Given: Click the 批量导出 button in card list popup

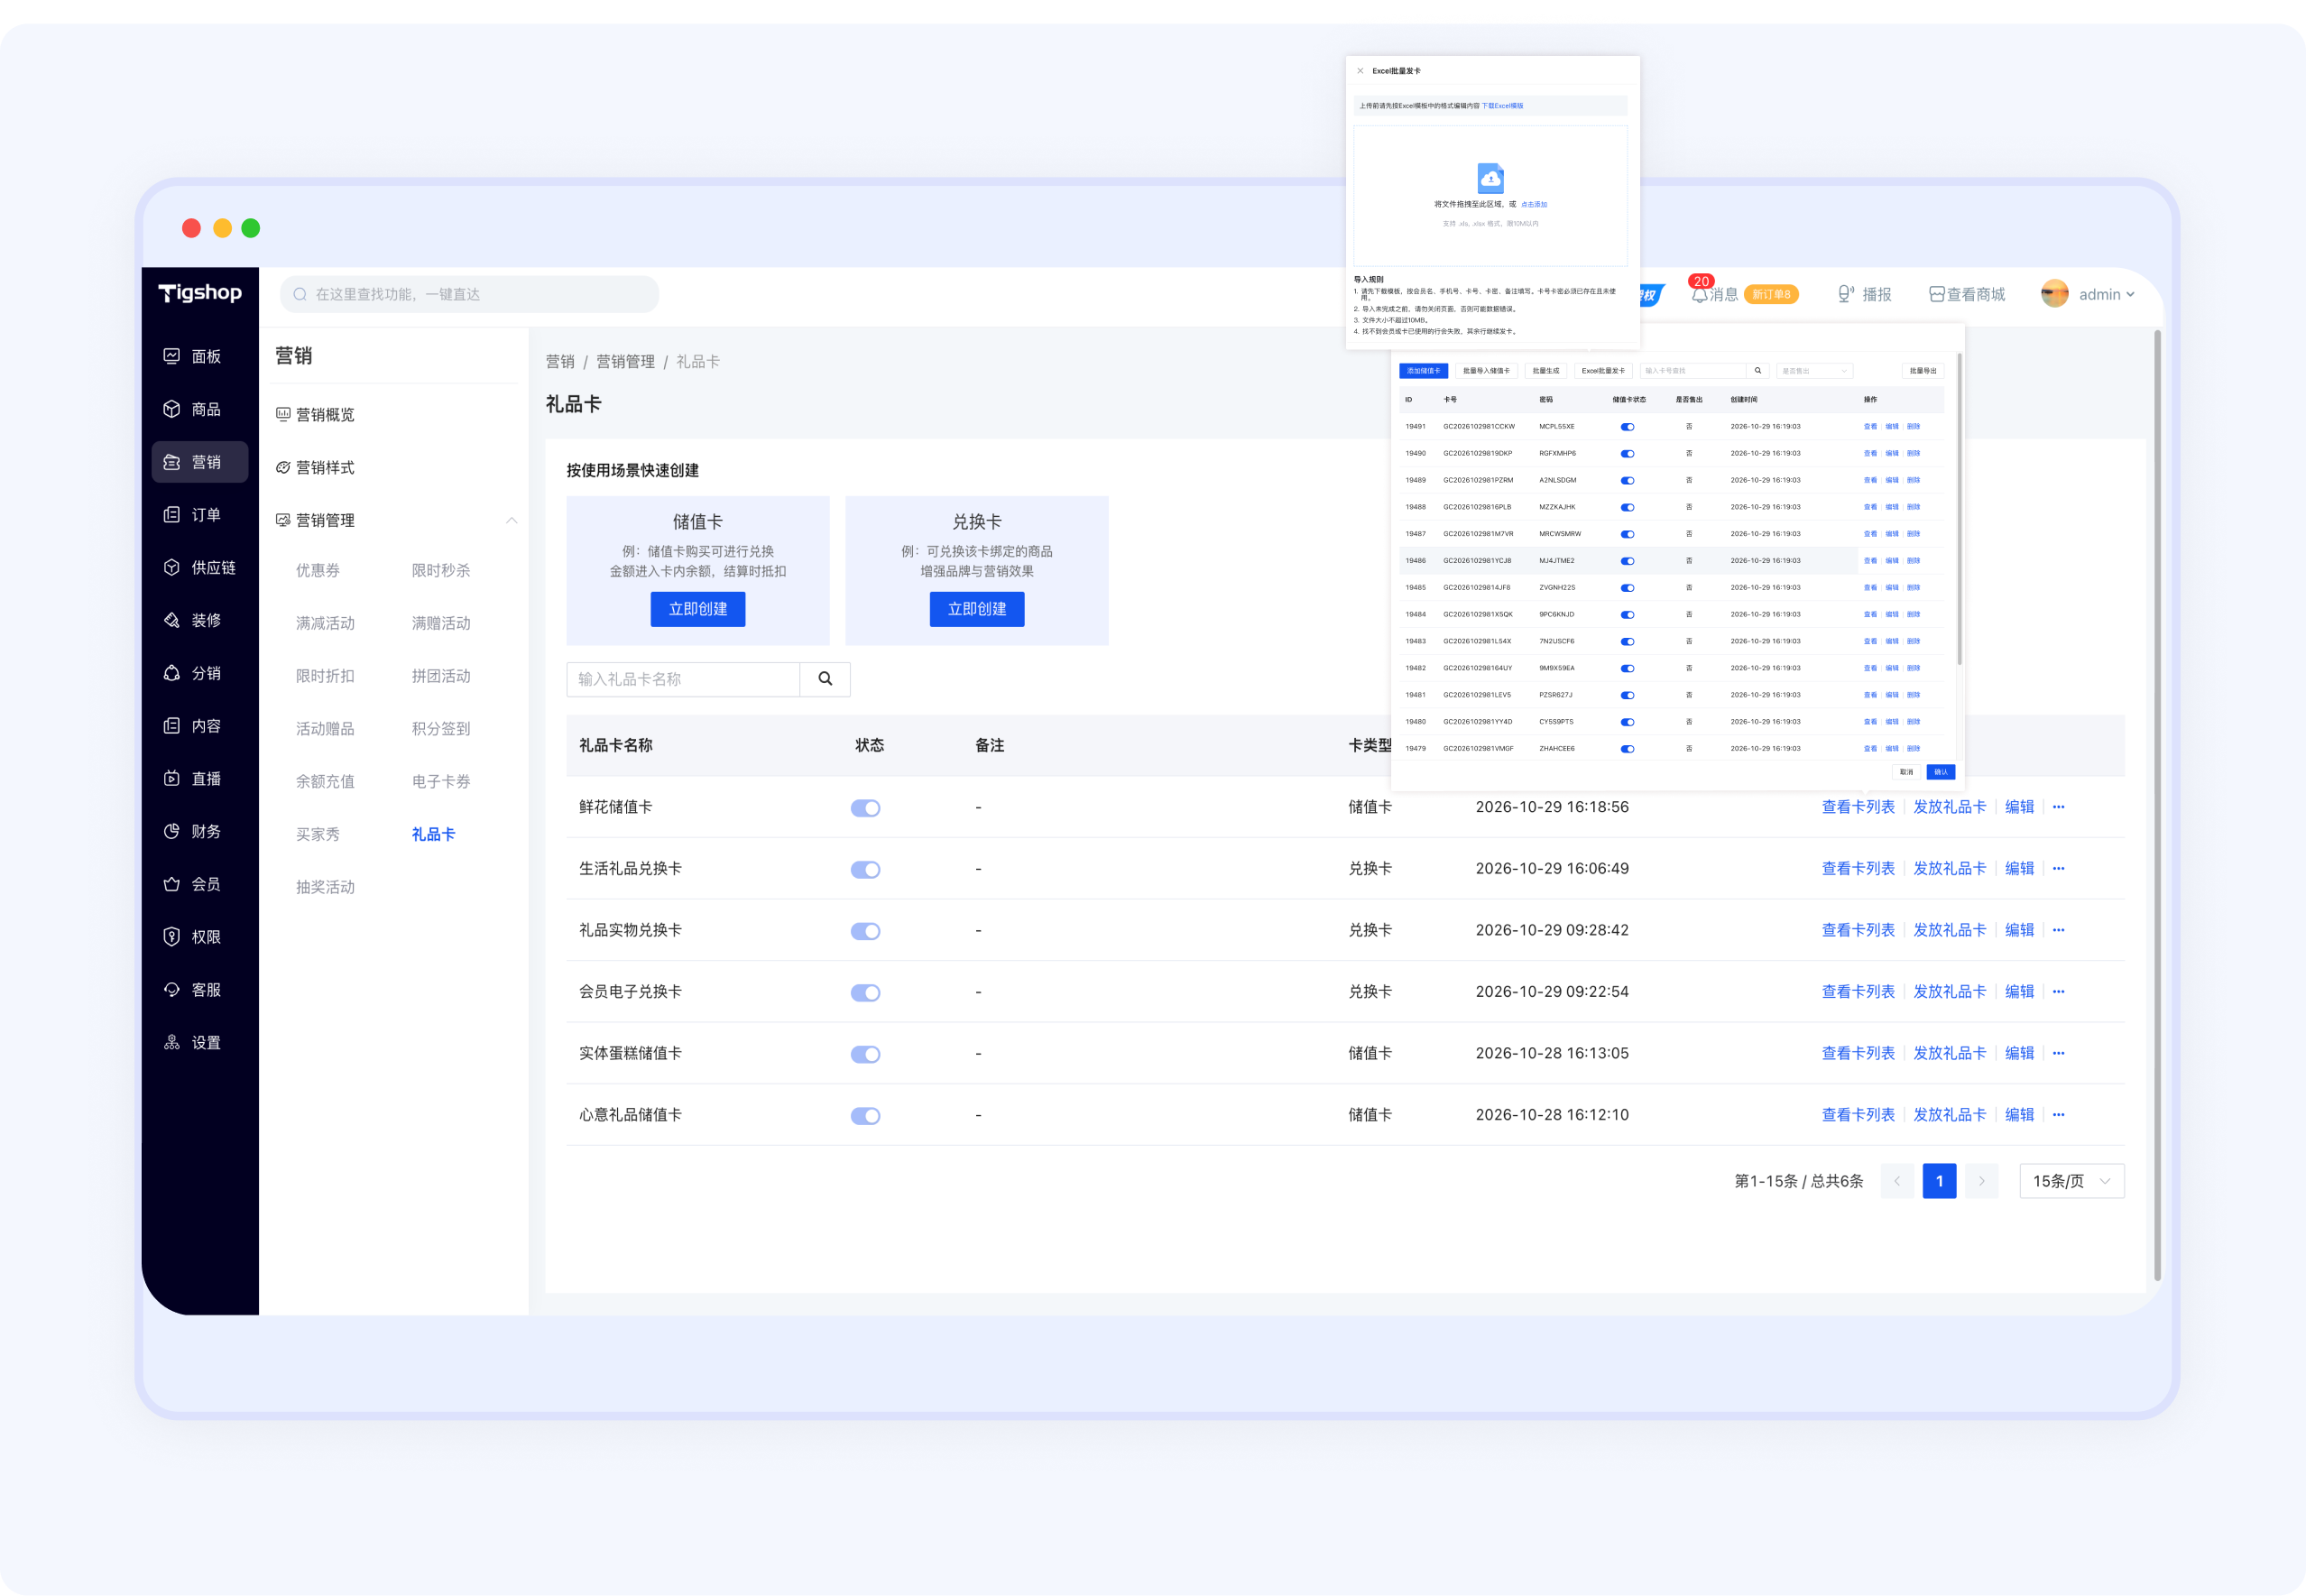Looking at the screenshot, I should (x=1922, y=371).
